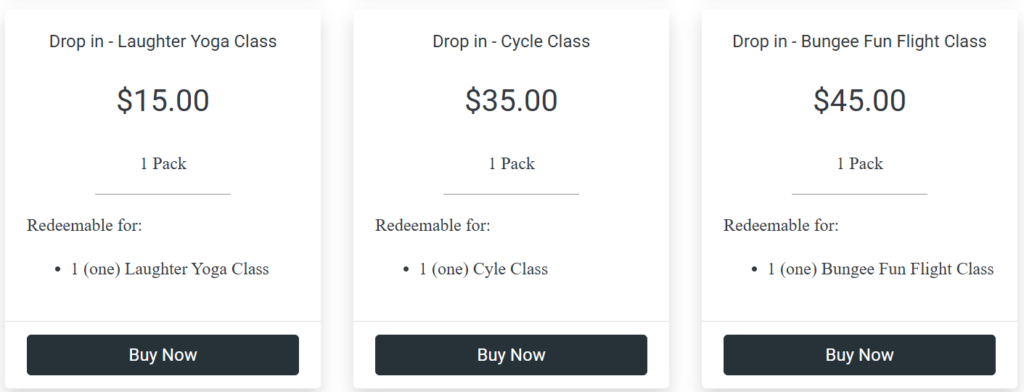This screenshot has height=392, width=1024.
Task: Click the divider line under the Bungee 1 Pack
Action: pyautogui.click(x=859, y=194)
